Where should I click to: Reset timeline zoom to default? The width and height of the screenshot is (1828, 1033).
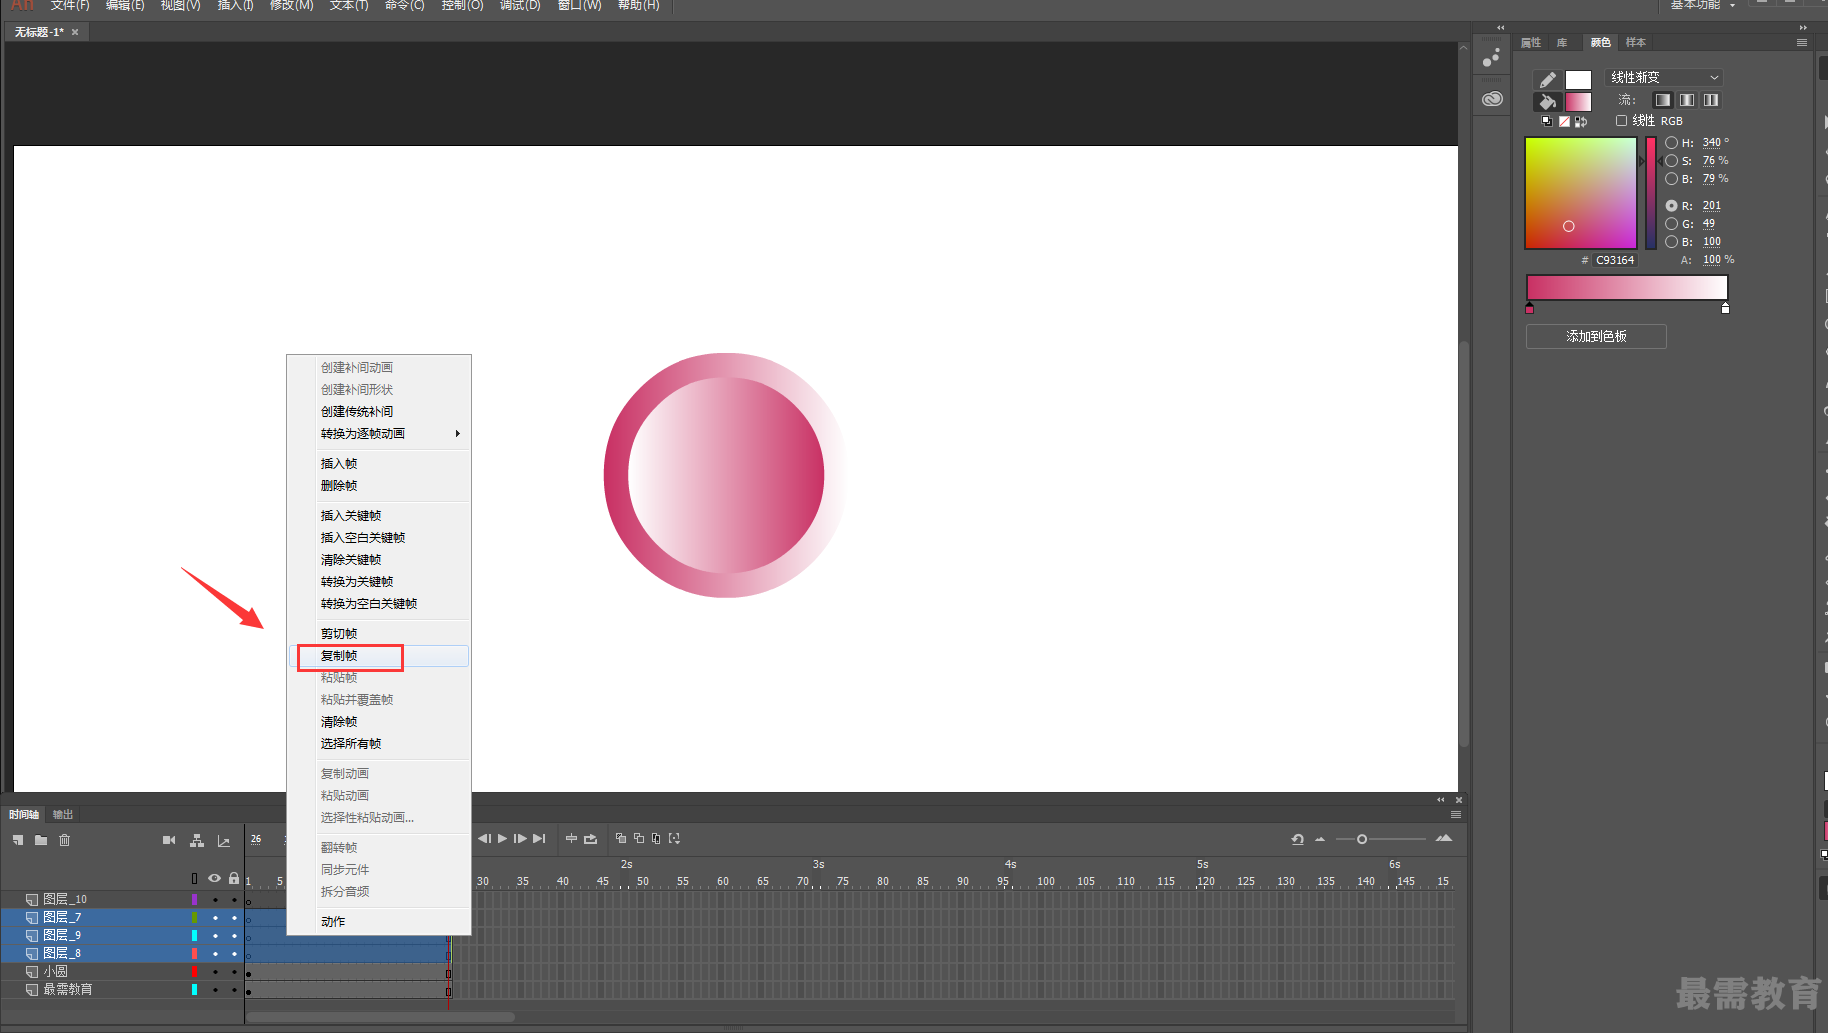pos(1297,839)
